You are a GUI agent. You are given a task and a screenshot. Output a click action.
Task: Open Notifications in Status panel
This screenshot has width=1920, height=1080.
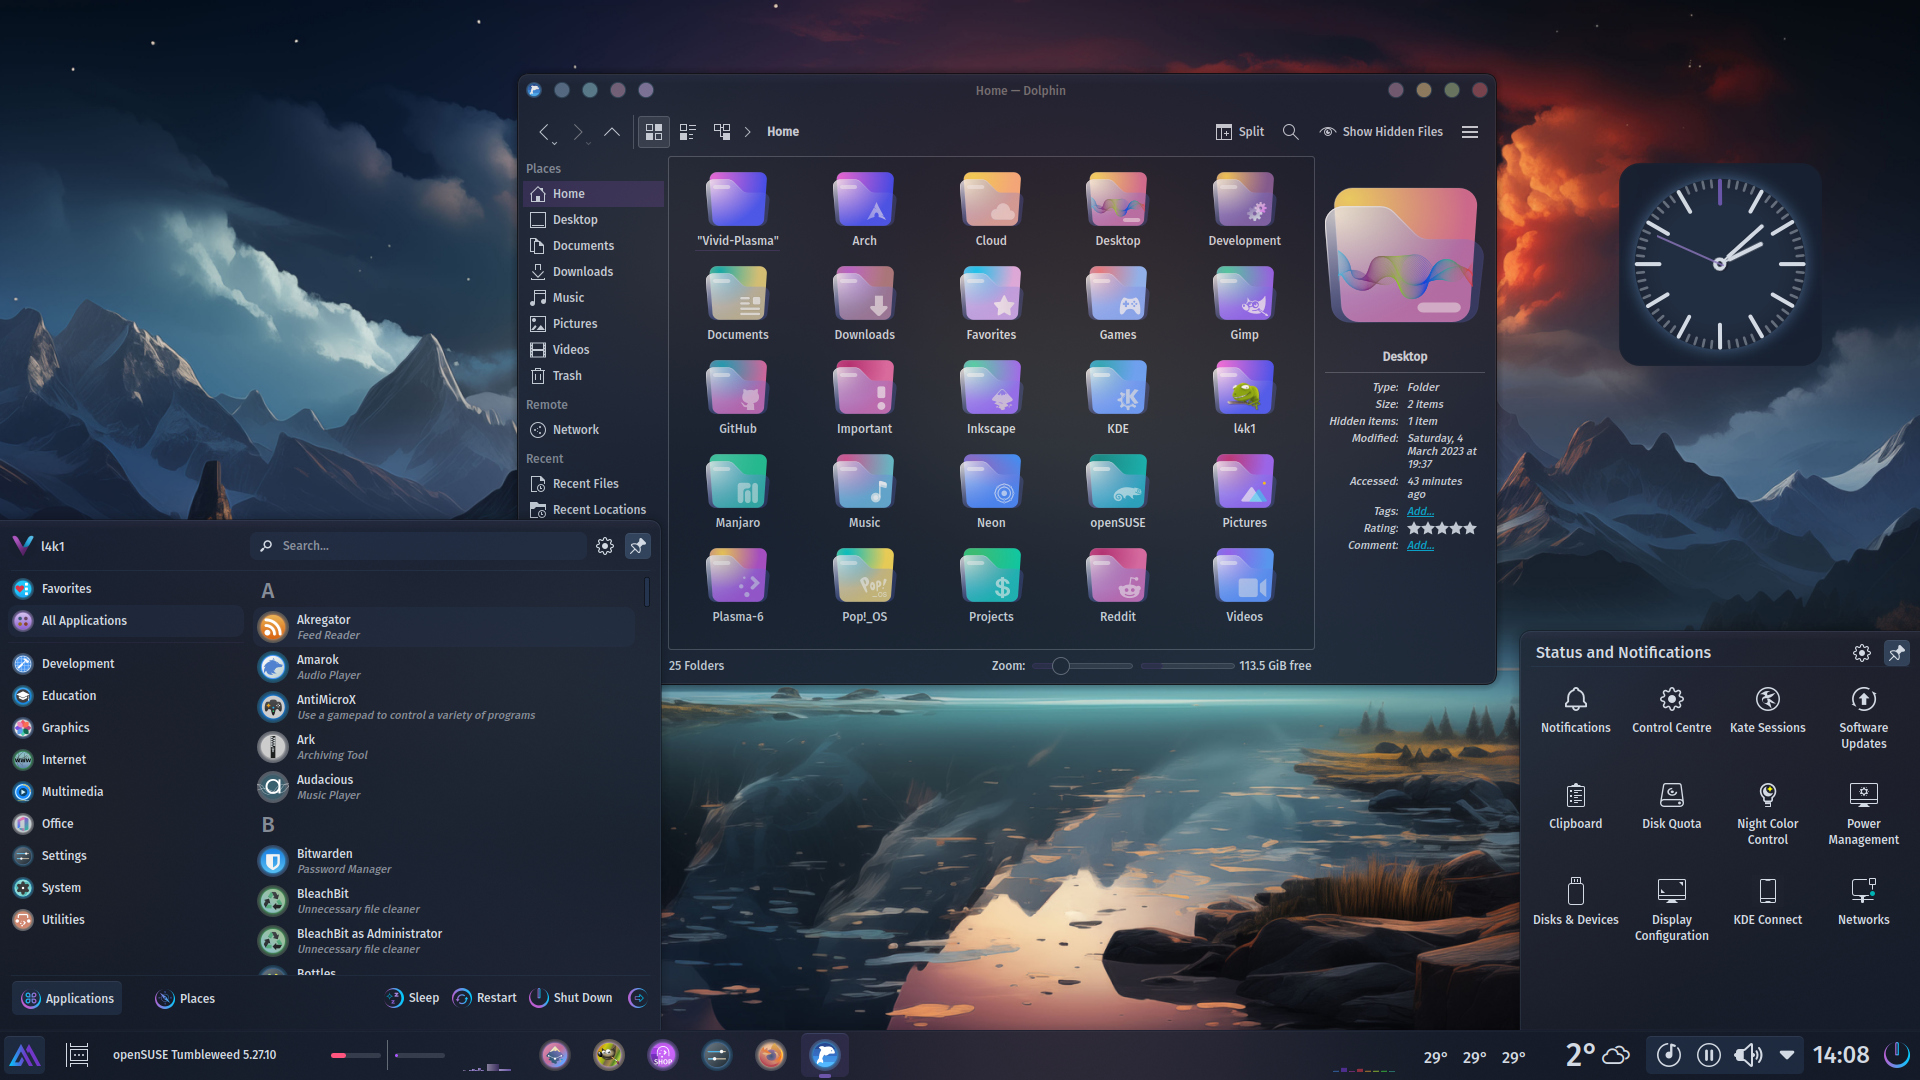pos(1575,710)
